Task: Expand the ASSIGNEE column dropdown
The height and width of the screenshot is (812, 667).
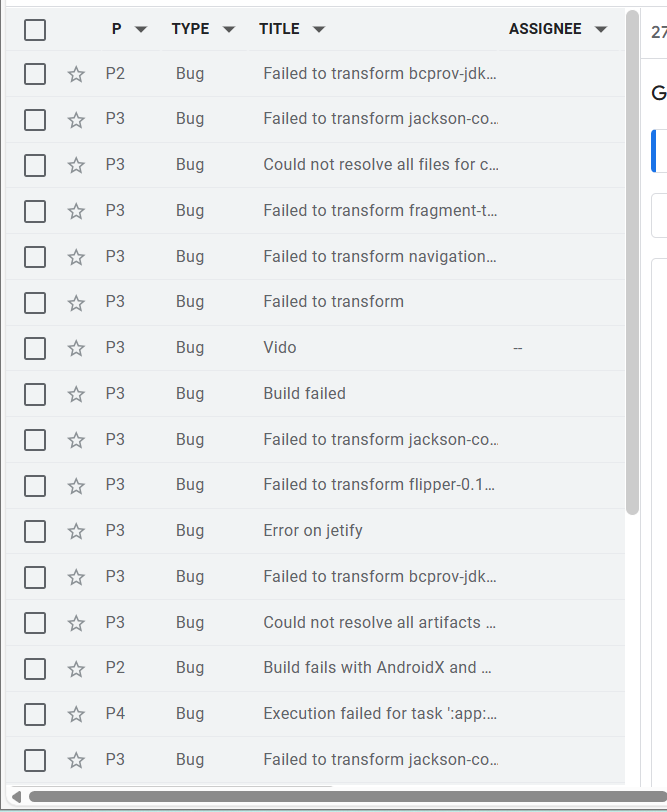Action: pos(600,30)
